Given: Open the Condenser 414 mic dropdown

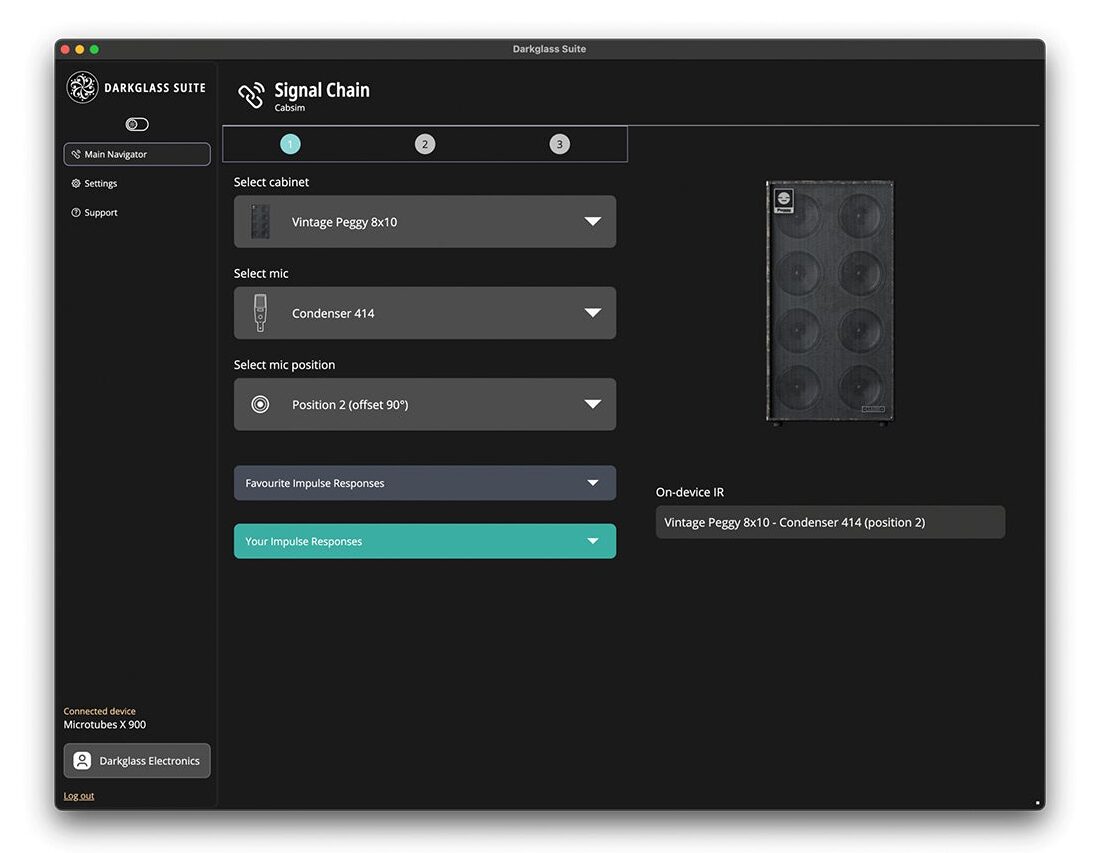Looking at the screenshot, I should [425, 313].
